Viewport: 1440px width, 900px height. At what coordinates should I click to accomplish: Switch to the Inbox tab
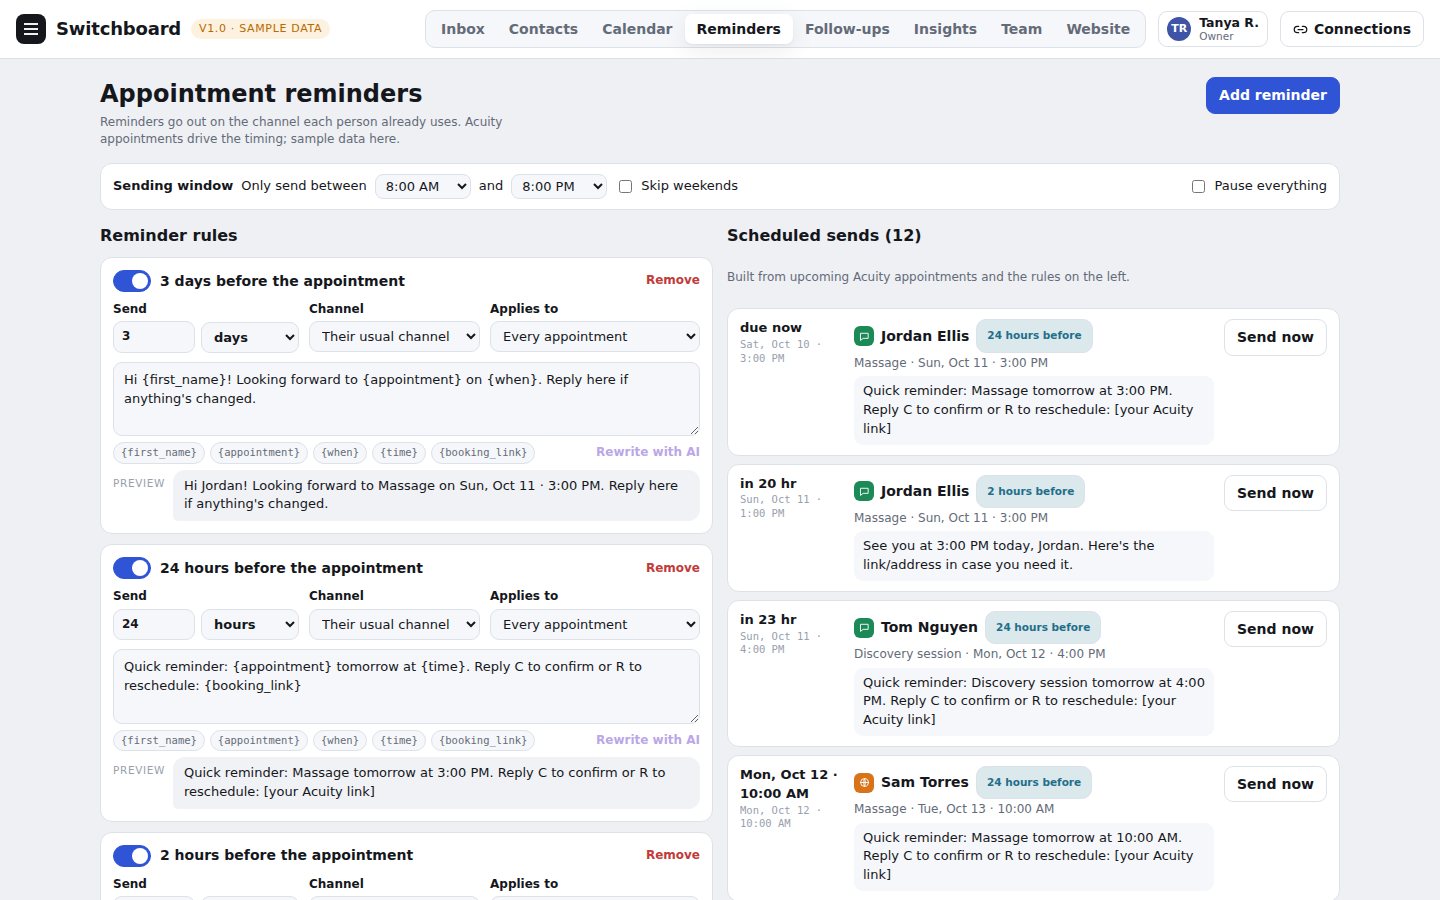tap(463, 29)
